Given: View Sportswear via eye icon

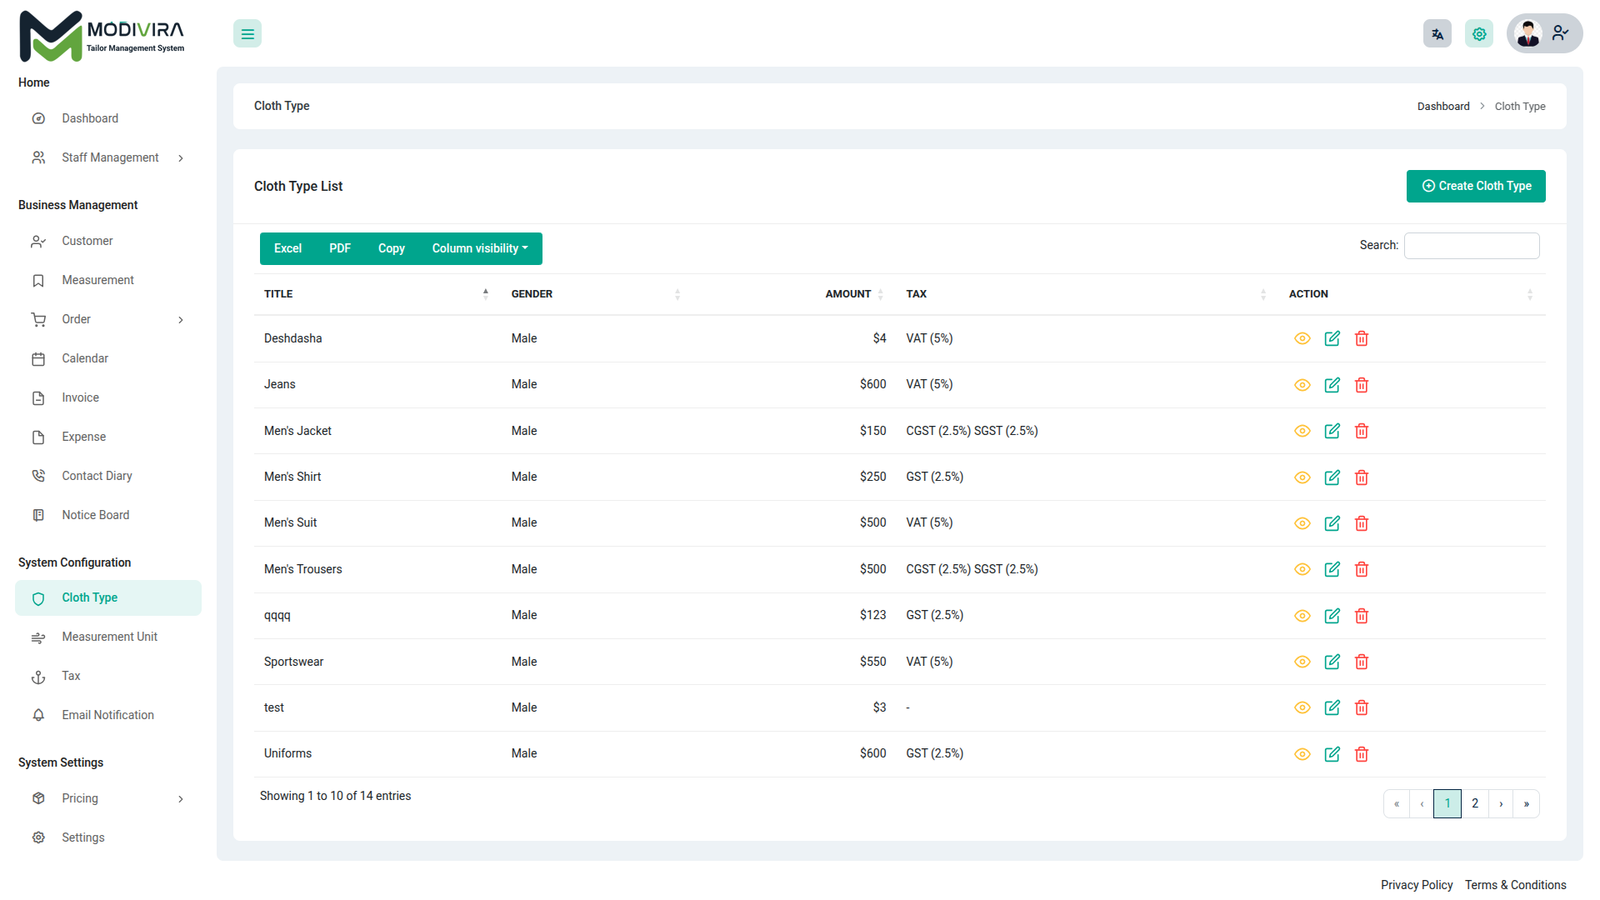Looking at the screenshot, I should (x=1302, y=662).
